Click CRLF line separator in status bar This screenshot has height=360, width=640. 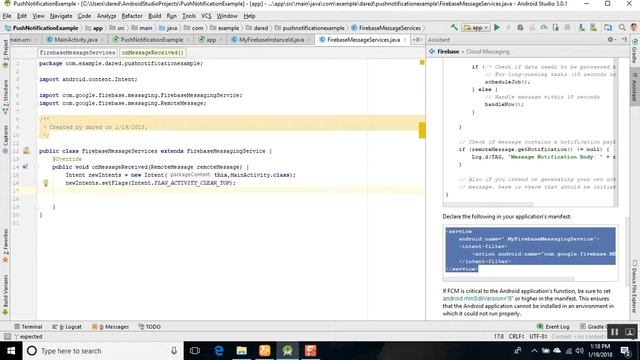click(x=517, y=336)
